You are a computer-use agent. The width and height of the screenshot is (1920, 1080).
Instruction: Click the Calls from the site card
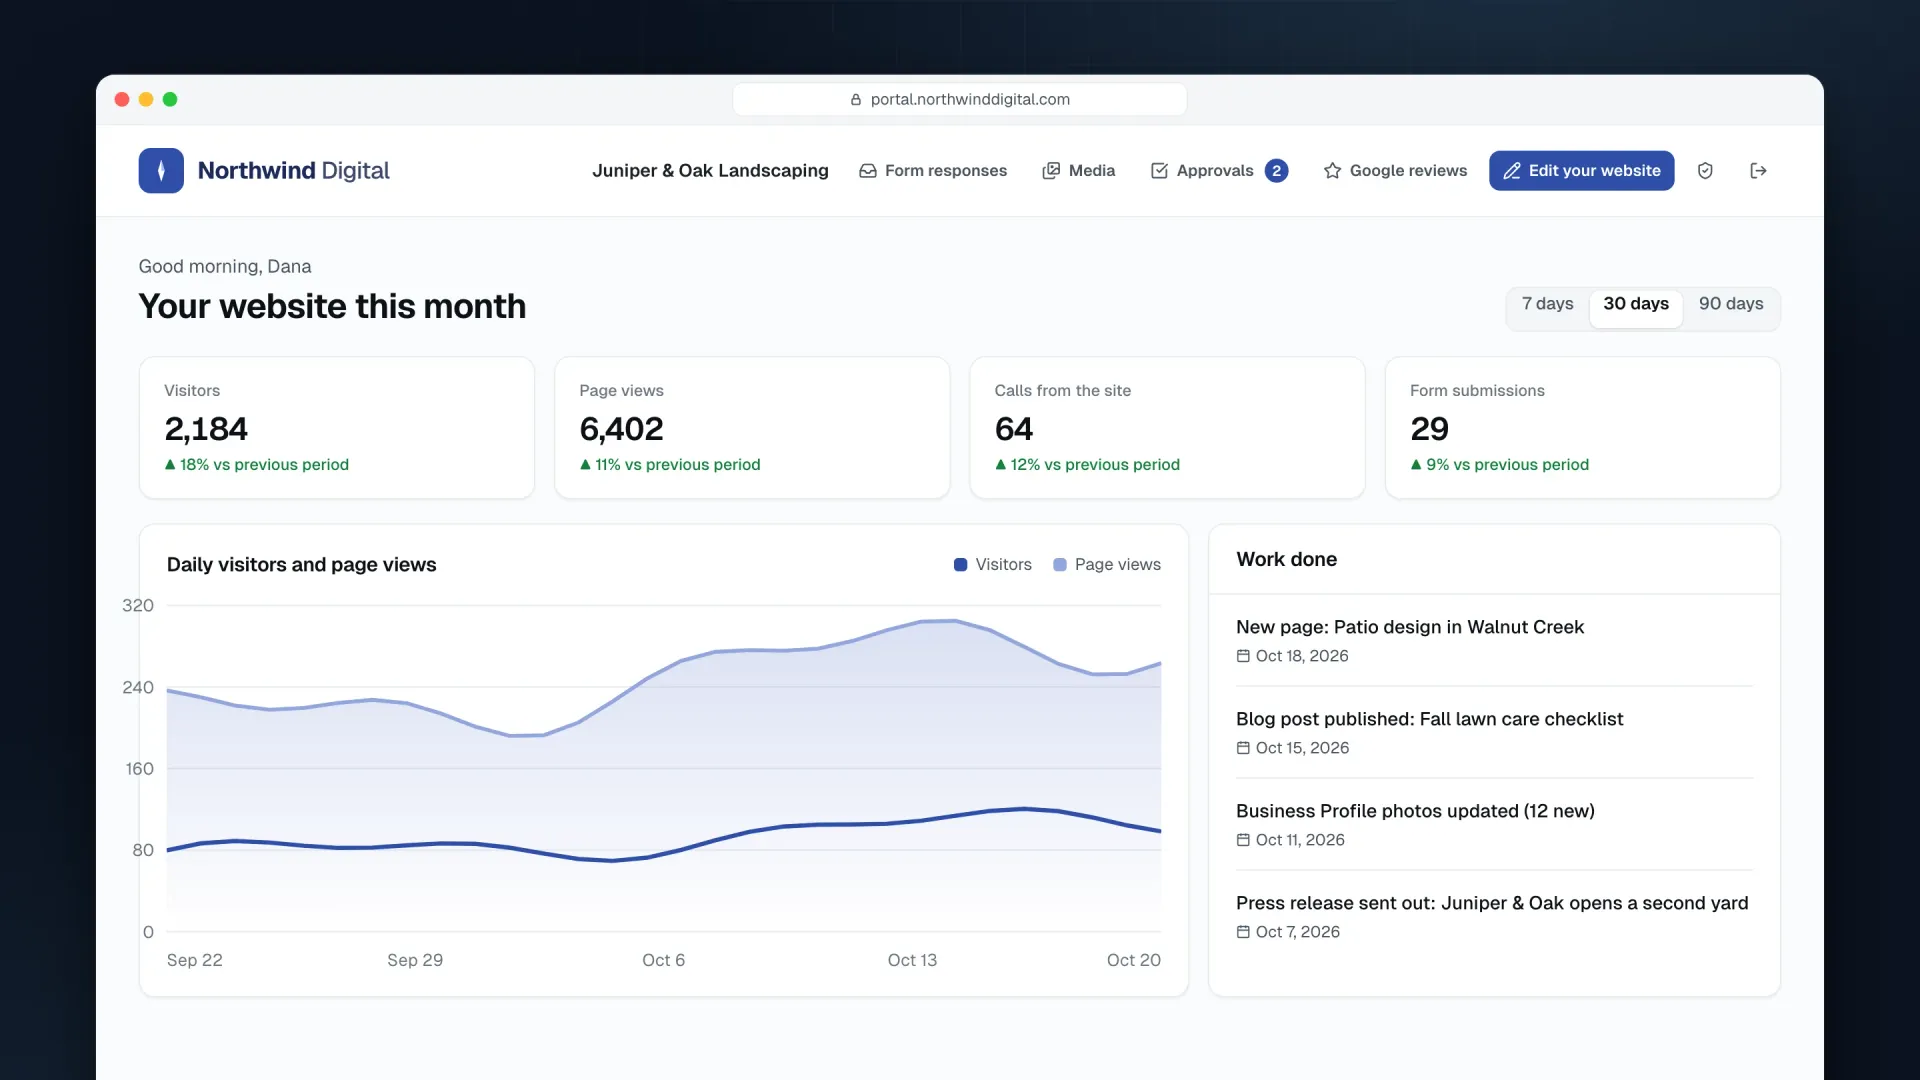[x=1167, y=428]
